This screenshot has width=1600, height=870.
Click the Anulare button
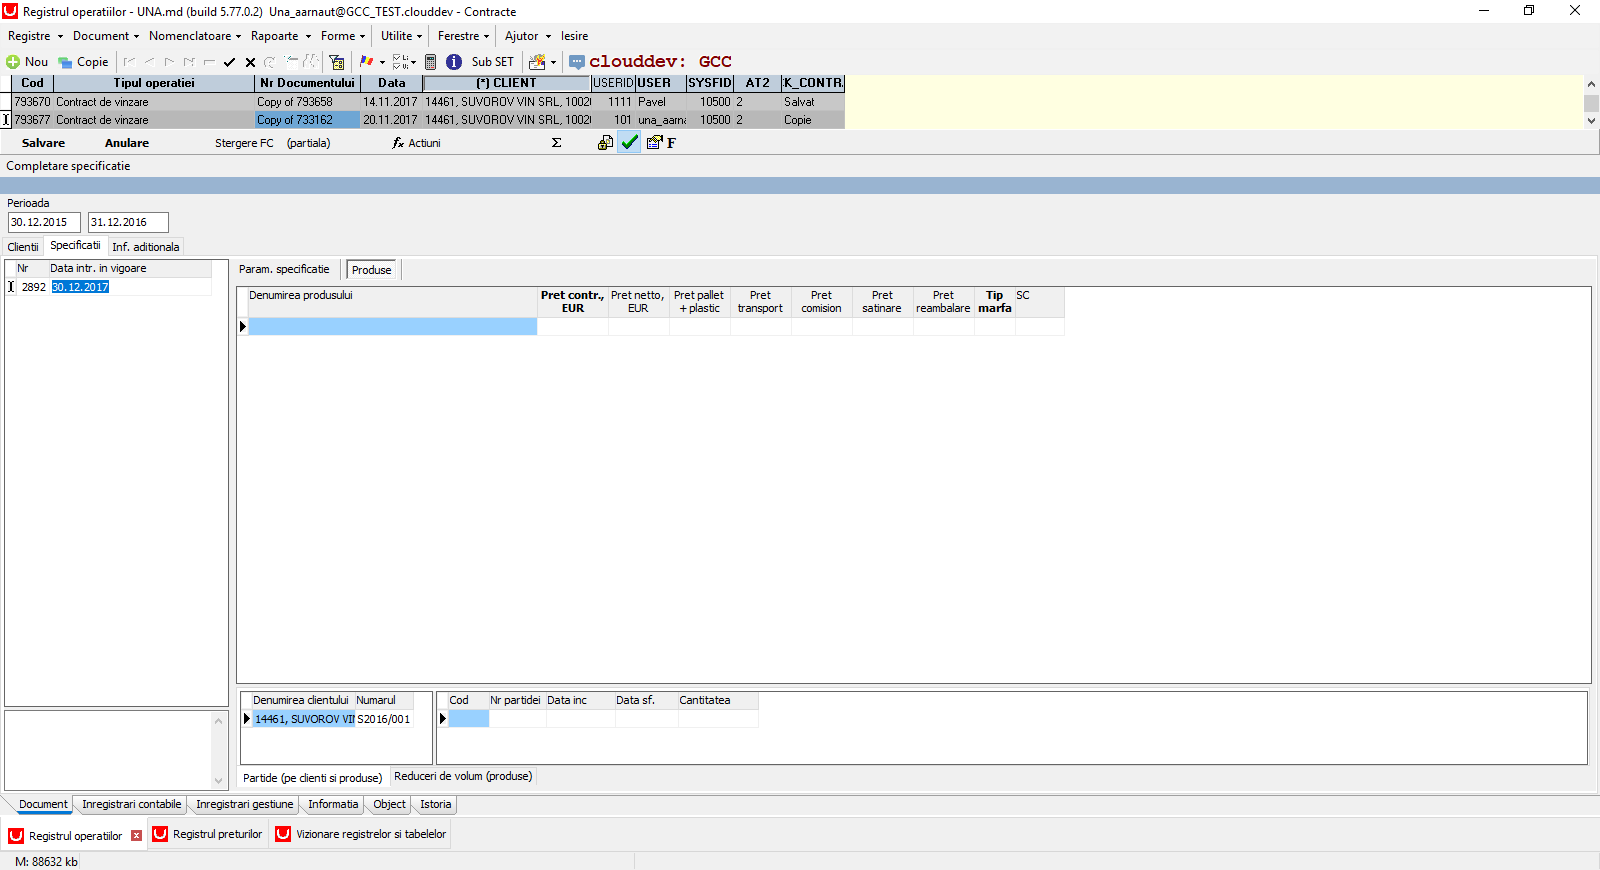[x=127, y=143]
